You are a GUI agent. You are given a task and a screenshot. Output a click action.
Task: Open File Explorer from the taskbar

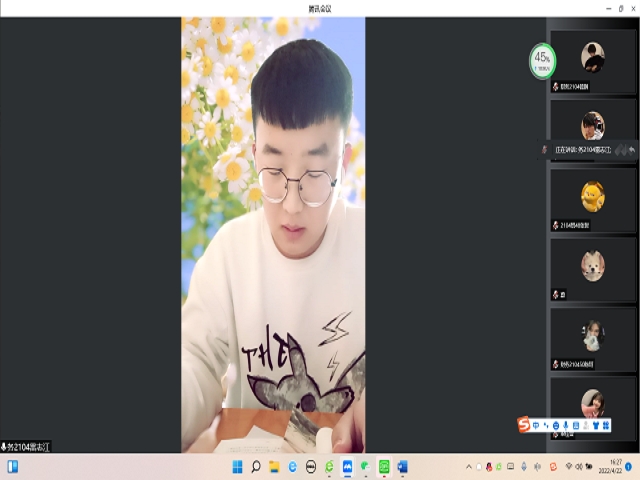click(x=274, y=466)
